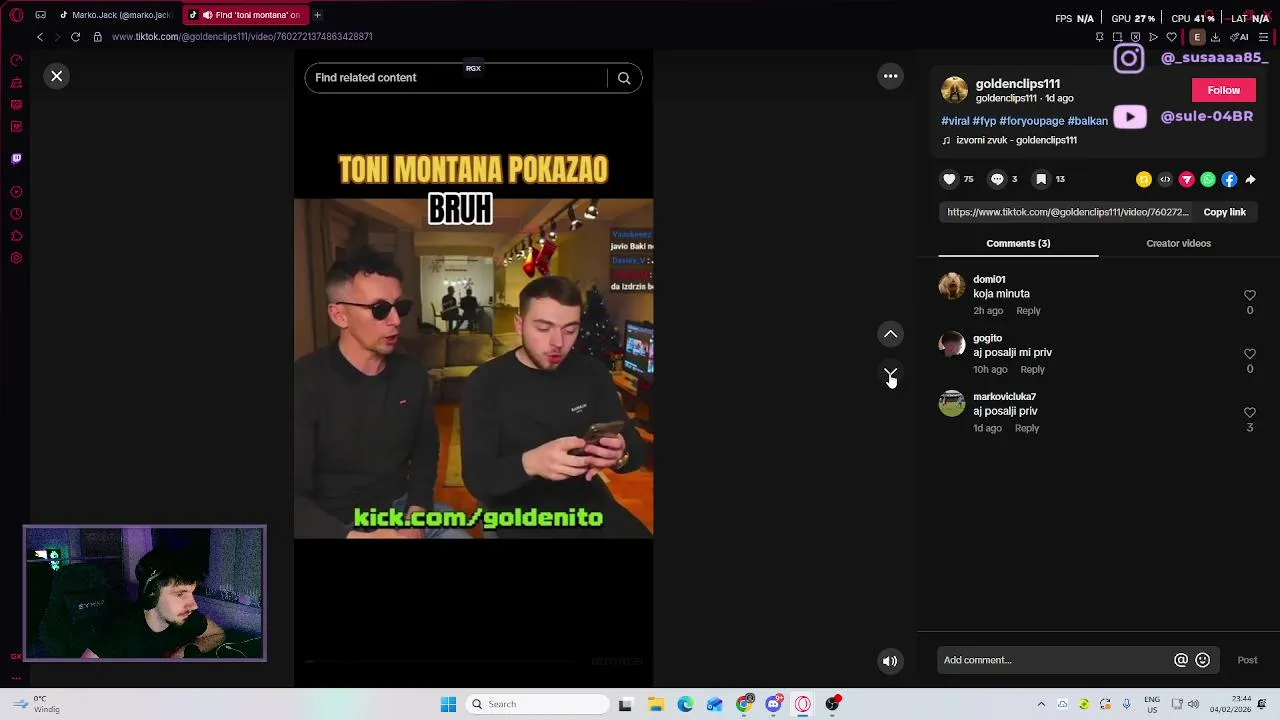
Task: Click the #viral hashtag
Action: click(x=955, y=121)
